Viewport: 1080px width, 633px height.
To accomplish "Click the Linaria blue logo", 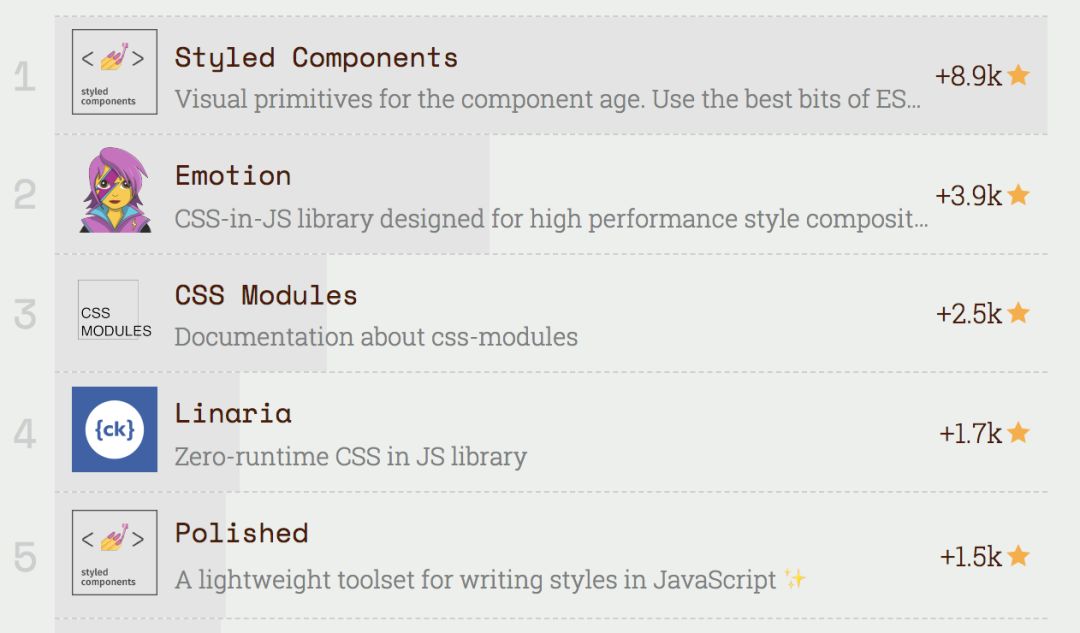I will pos(114,429).
